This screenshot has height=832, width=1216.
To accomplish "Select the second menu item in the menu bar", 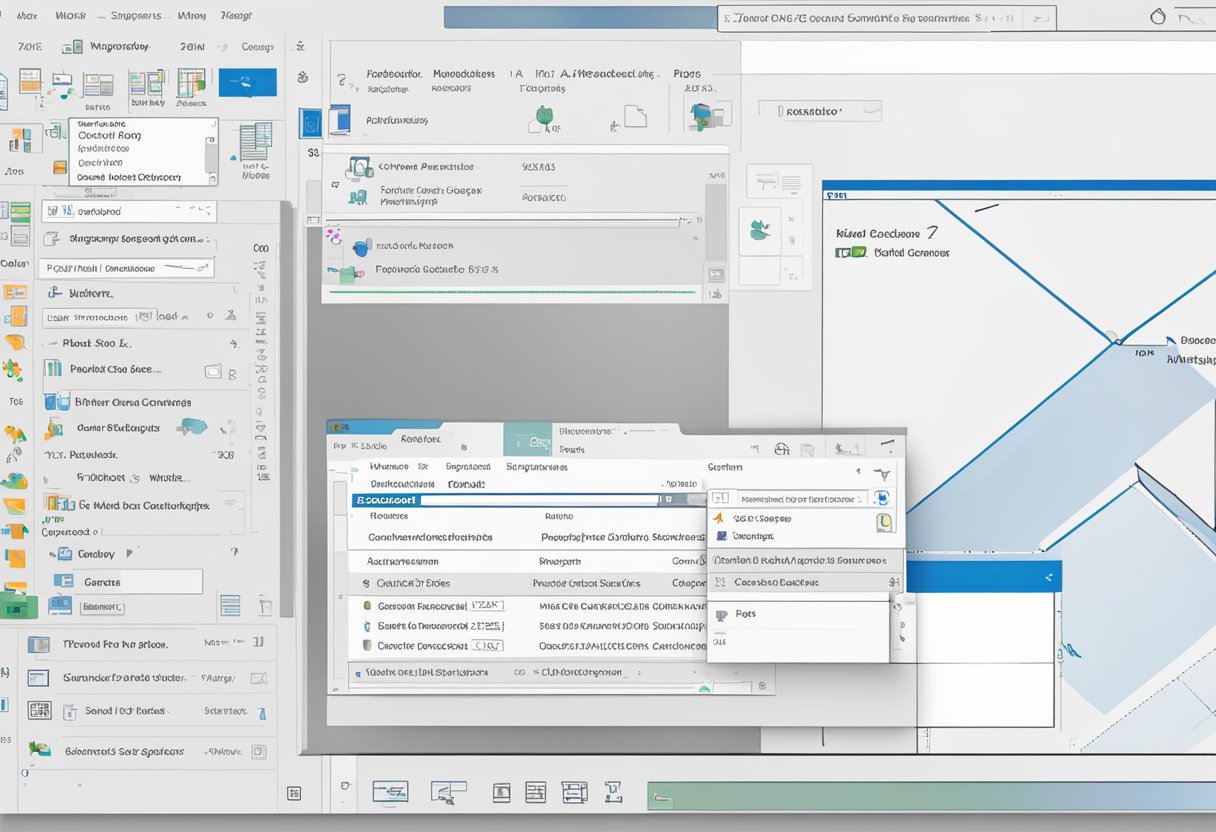I will point(70,14).
